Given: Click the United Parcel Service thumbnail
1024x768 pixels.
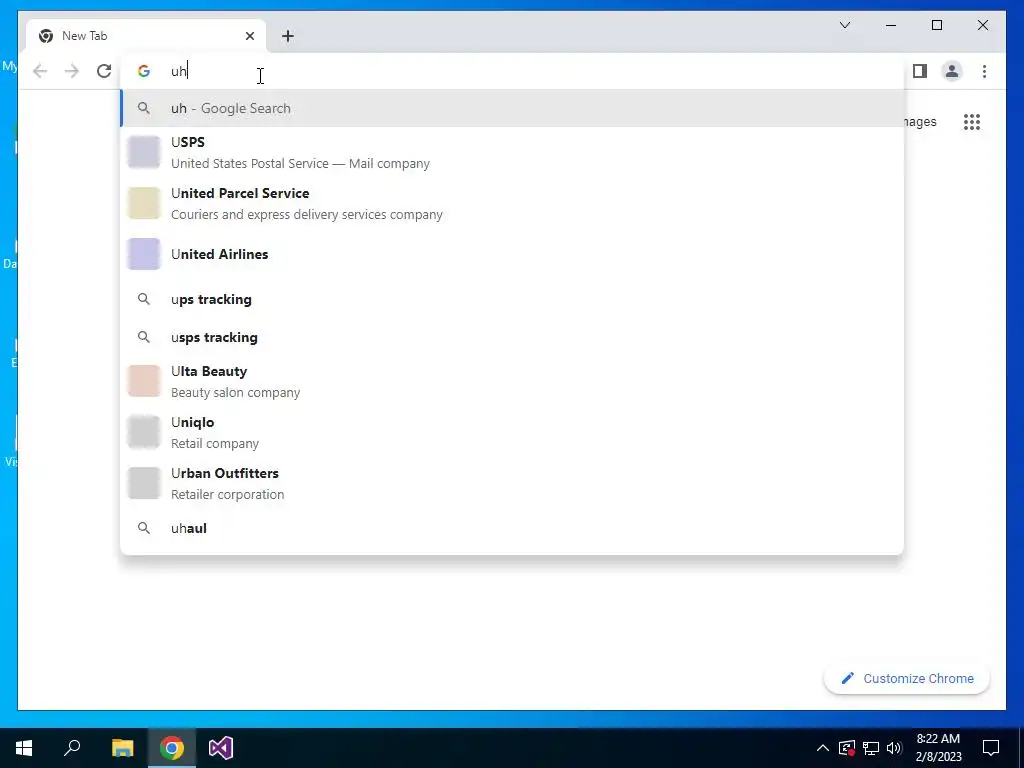Looking at the screenshot, I should pos(144,203).
